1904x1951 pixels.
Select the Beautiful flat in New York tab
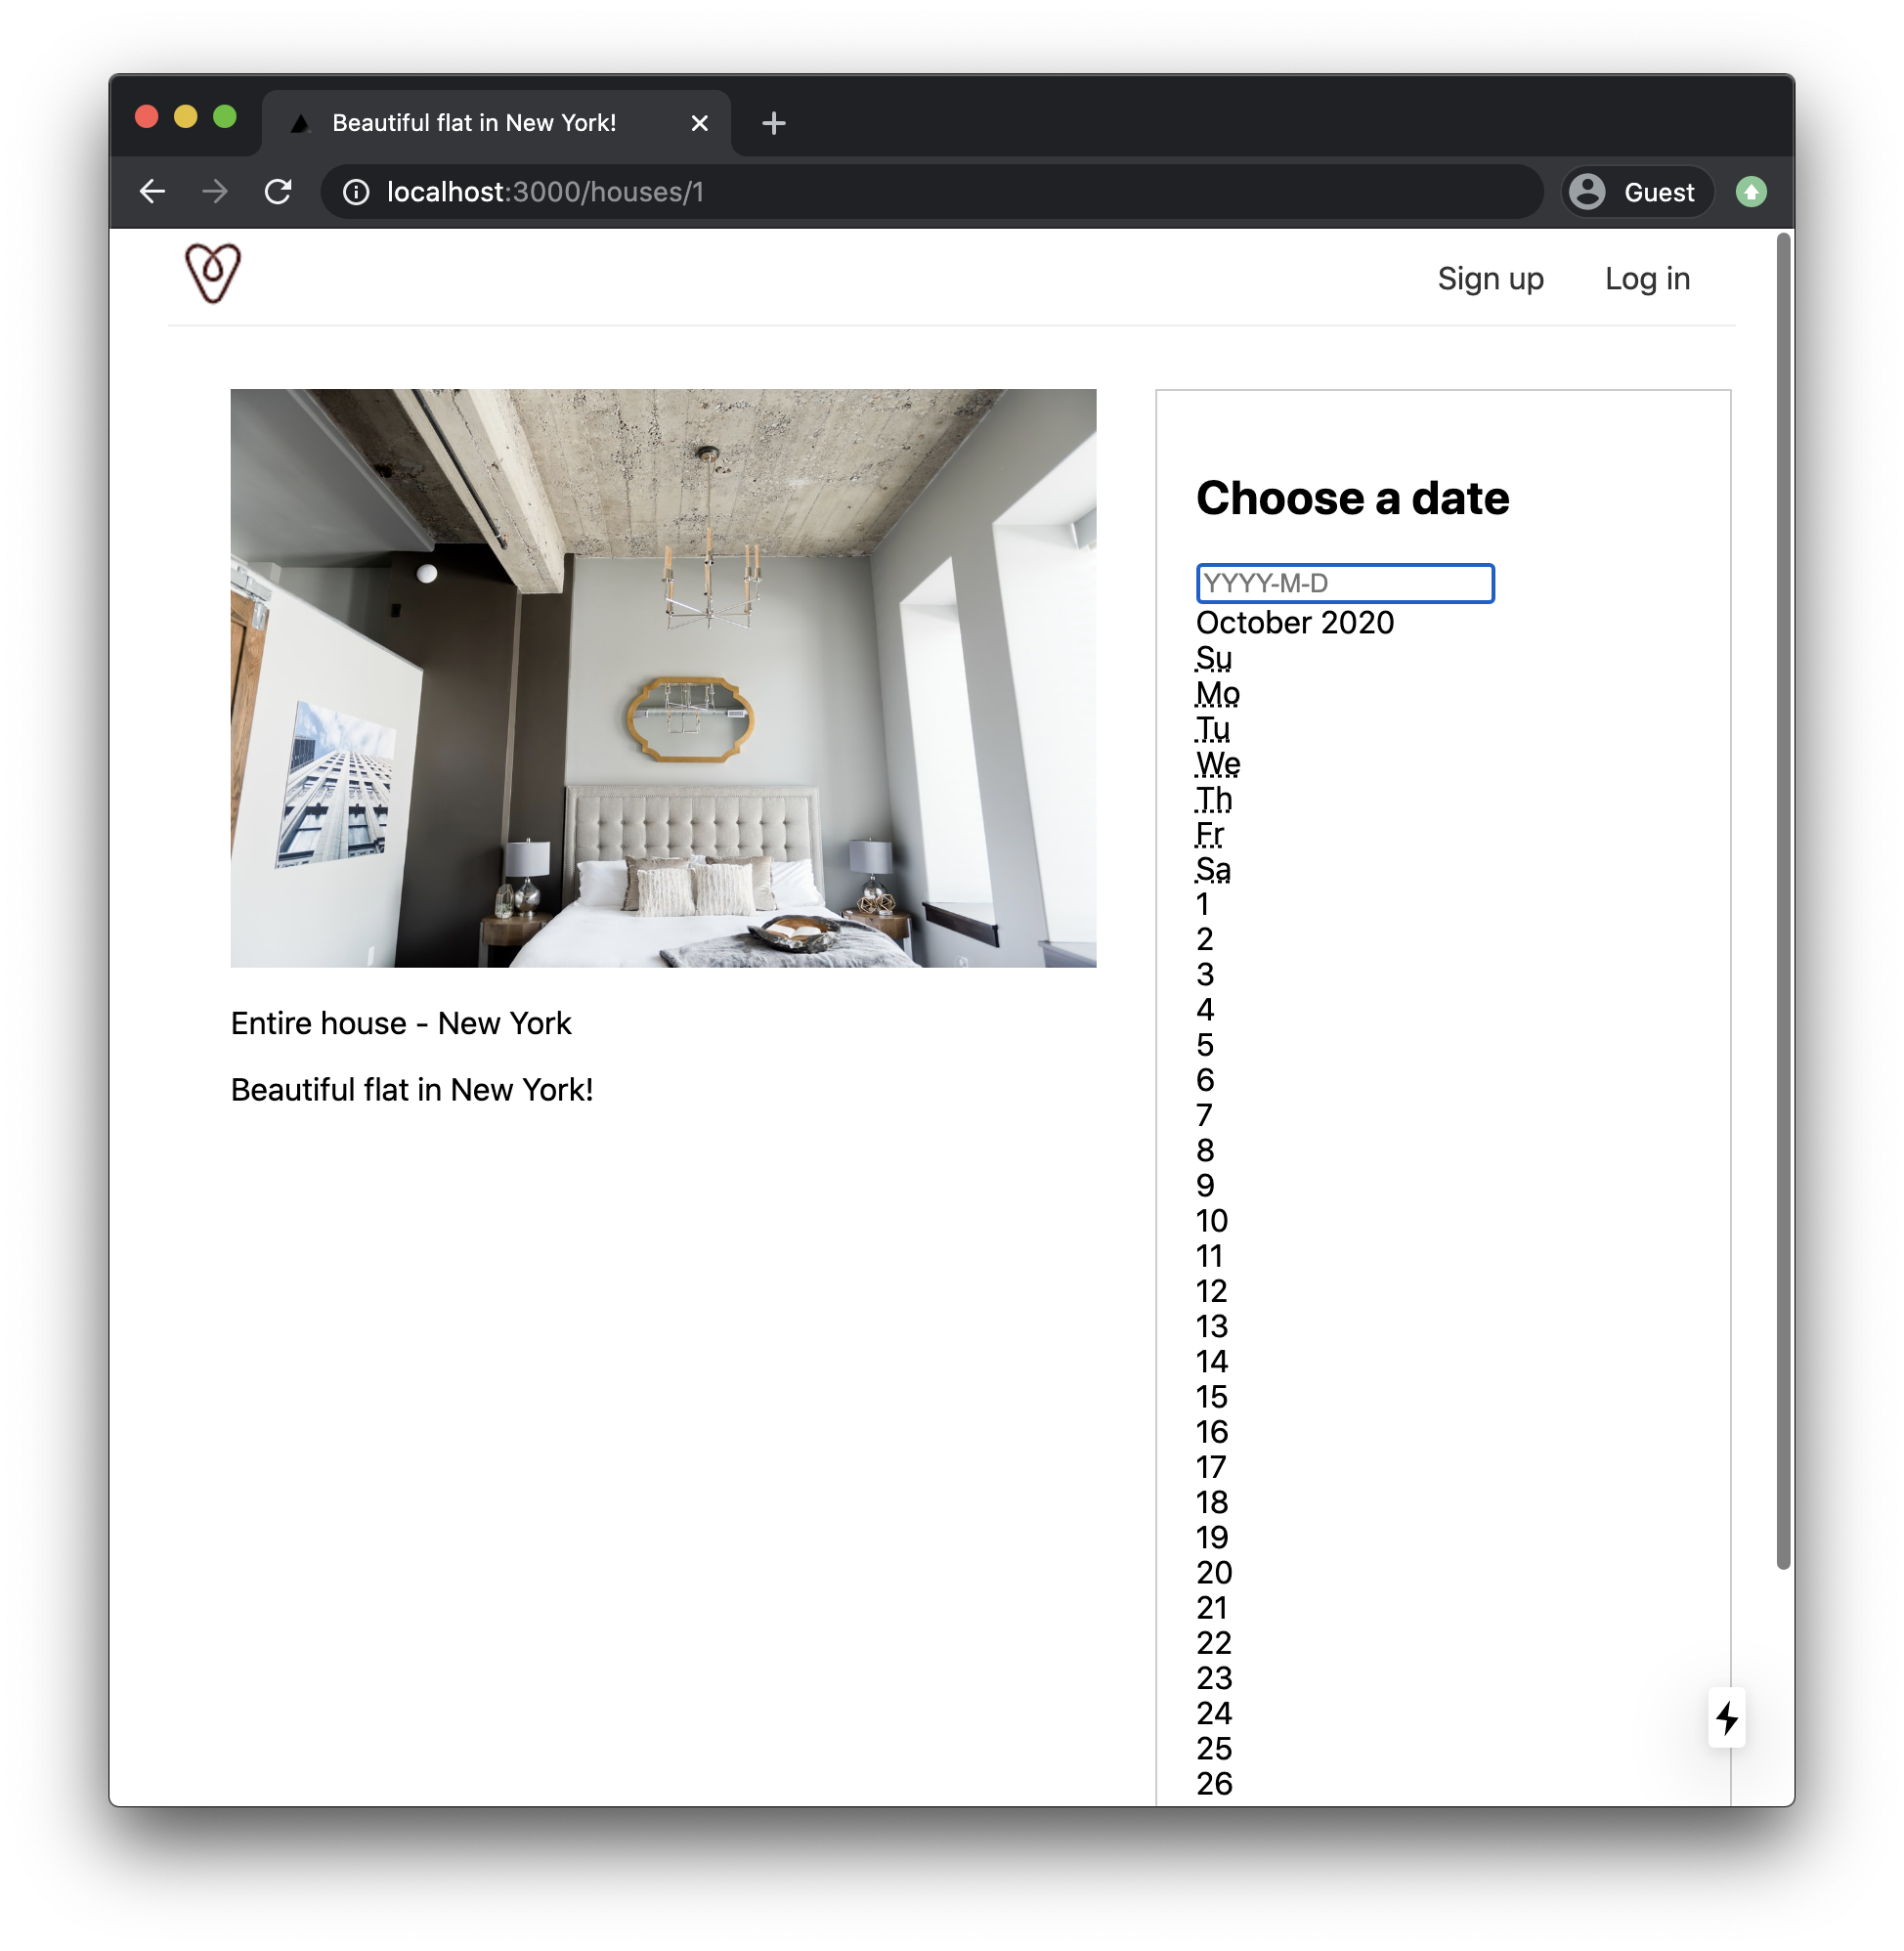tap(474, 123)
